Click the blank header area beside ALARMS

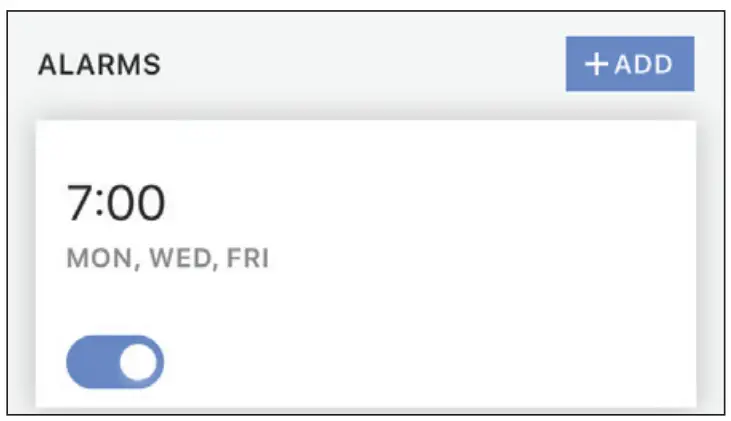click(360, 65)
